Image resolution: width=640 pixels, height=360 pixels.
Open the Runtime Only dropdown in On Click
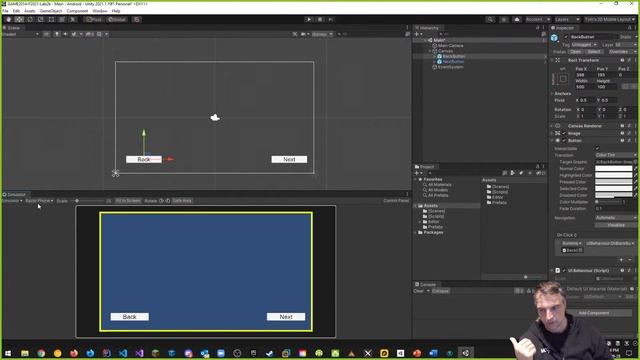[x=571, y=243]
